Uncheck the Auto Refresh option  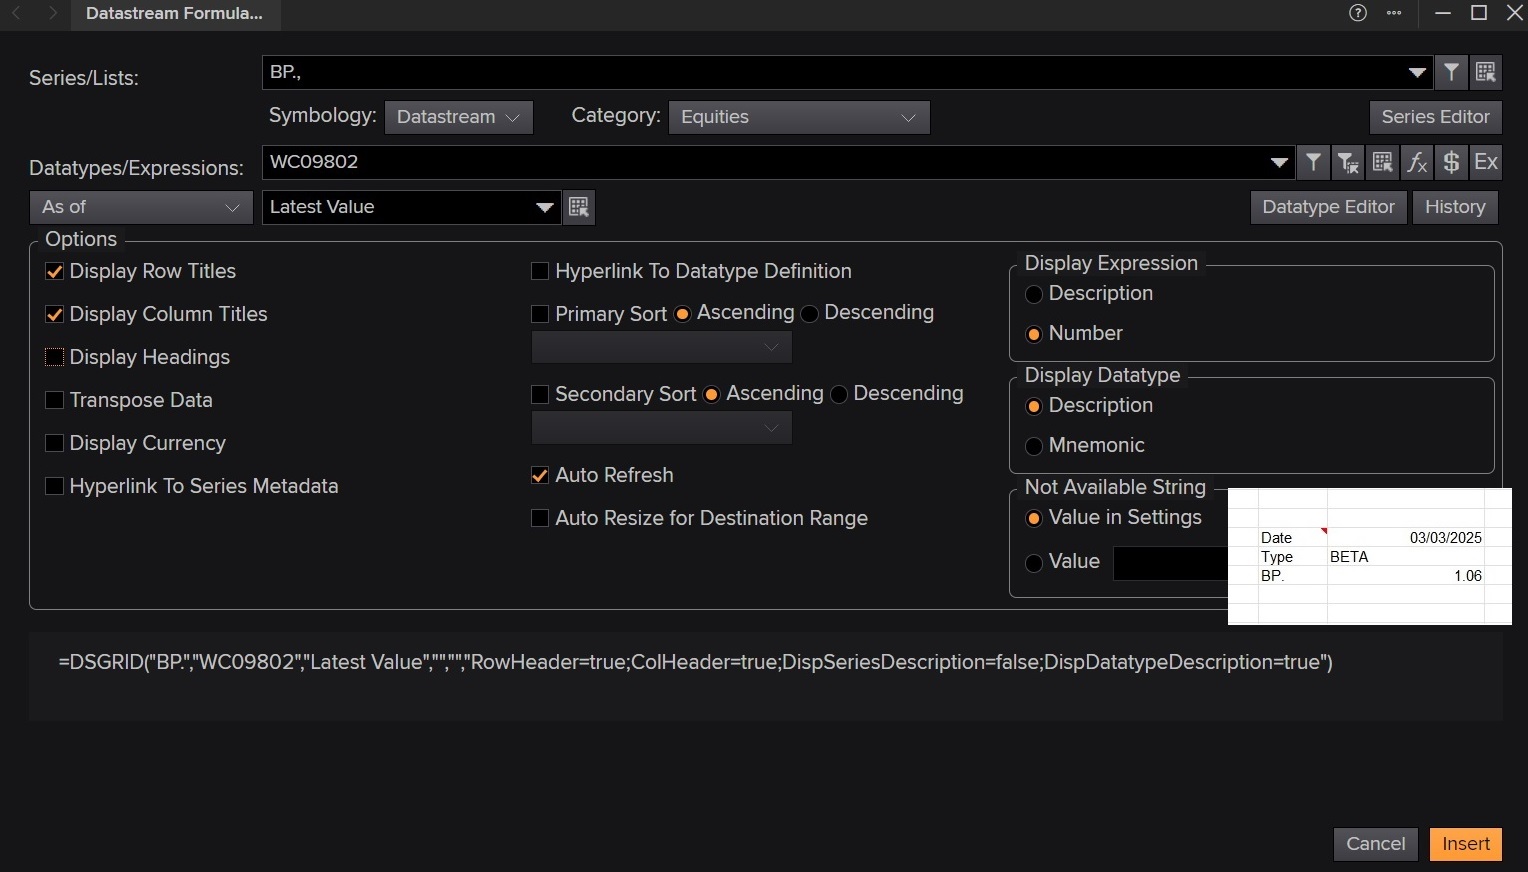click(x=540, y=475)
